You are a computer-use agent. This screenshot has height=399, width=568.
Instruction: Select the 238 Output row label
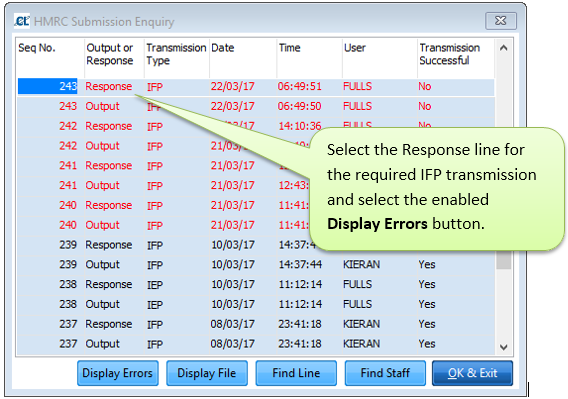(x=102, y=304)
